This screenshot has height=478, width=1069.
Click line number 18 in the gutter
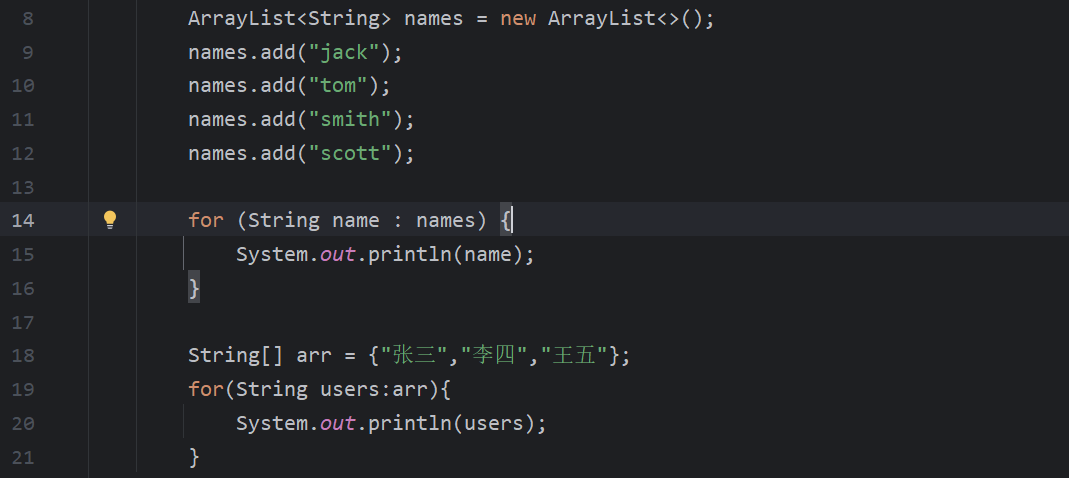pyautogui.click(x=22, y=356)
